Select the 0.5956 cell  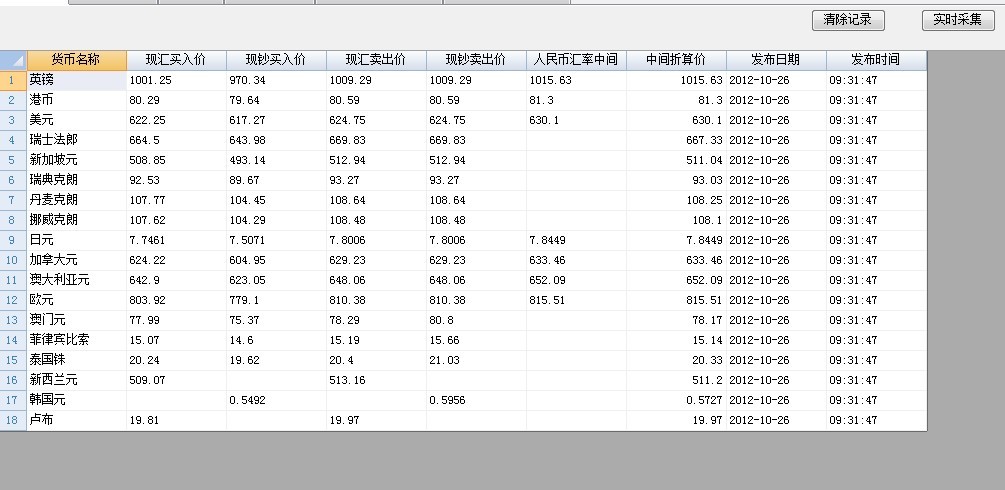tap(476, 400)
